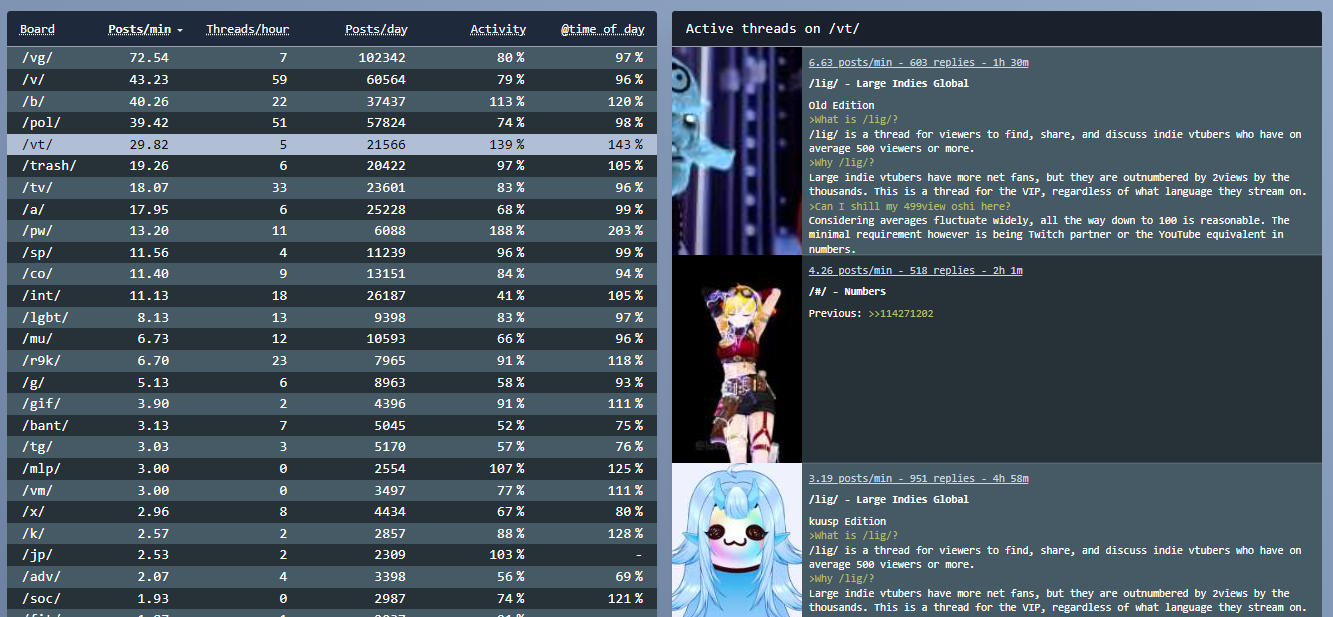Click the /#/ - Numbers thread title

(847, 292)
